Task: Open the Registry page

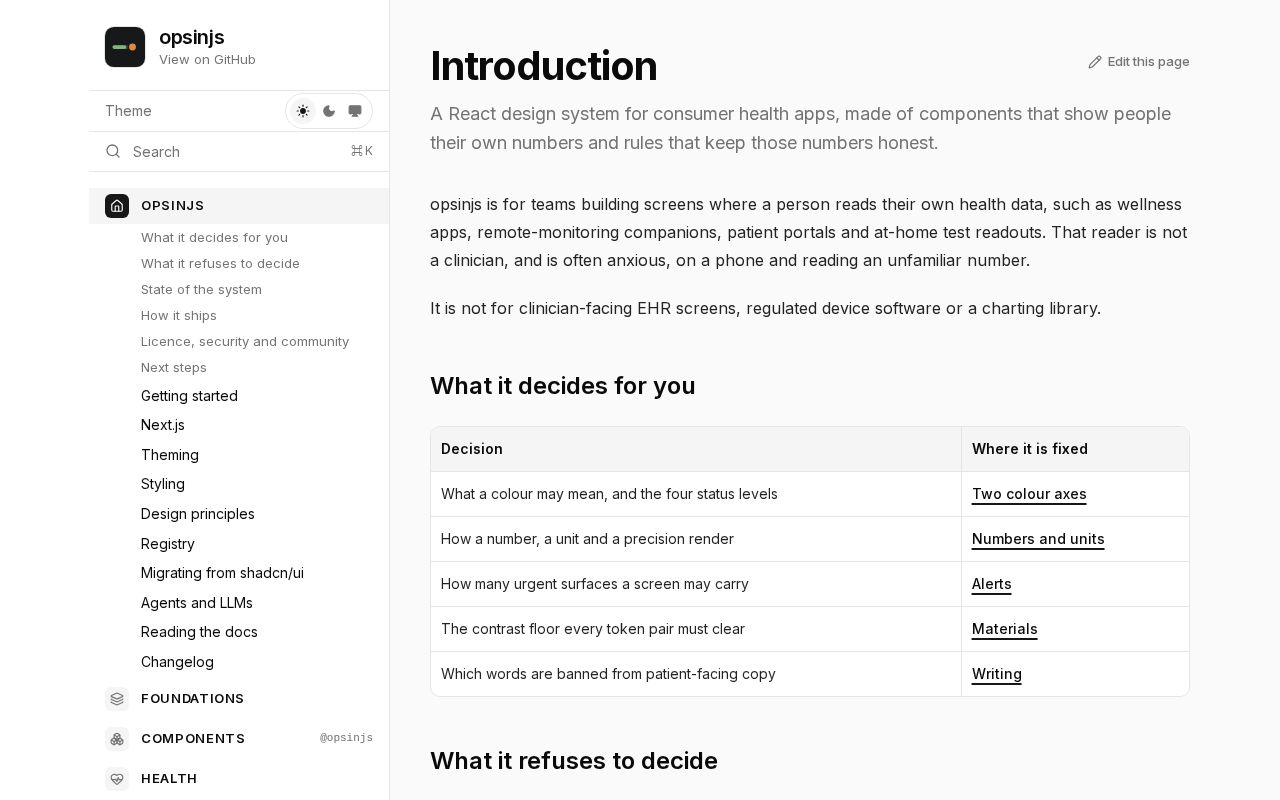Action: [168, 544]
